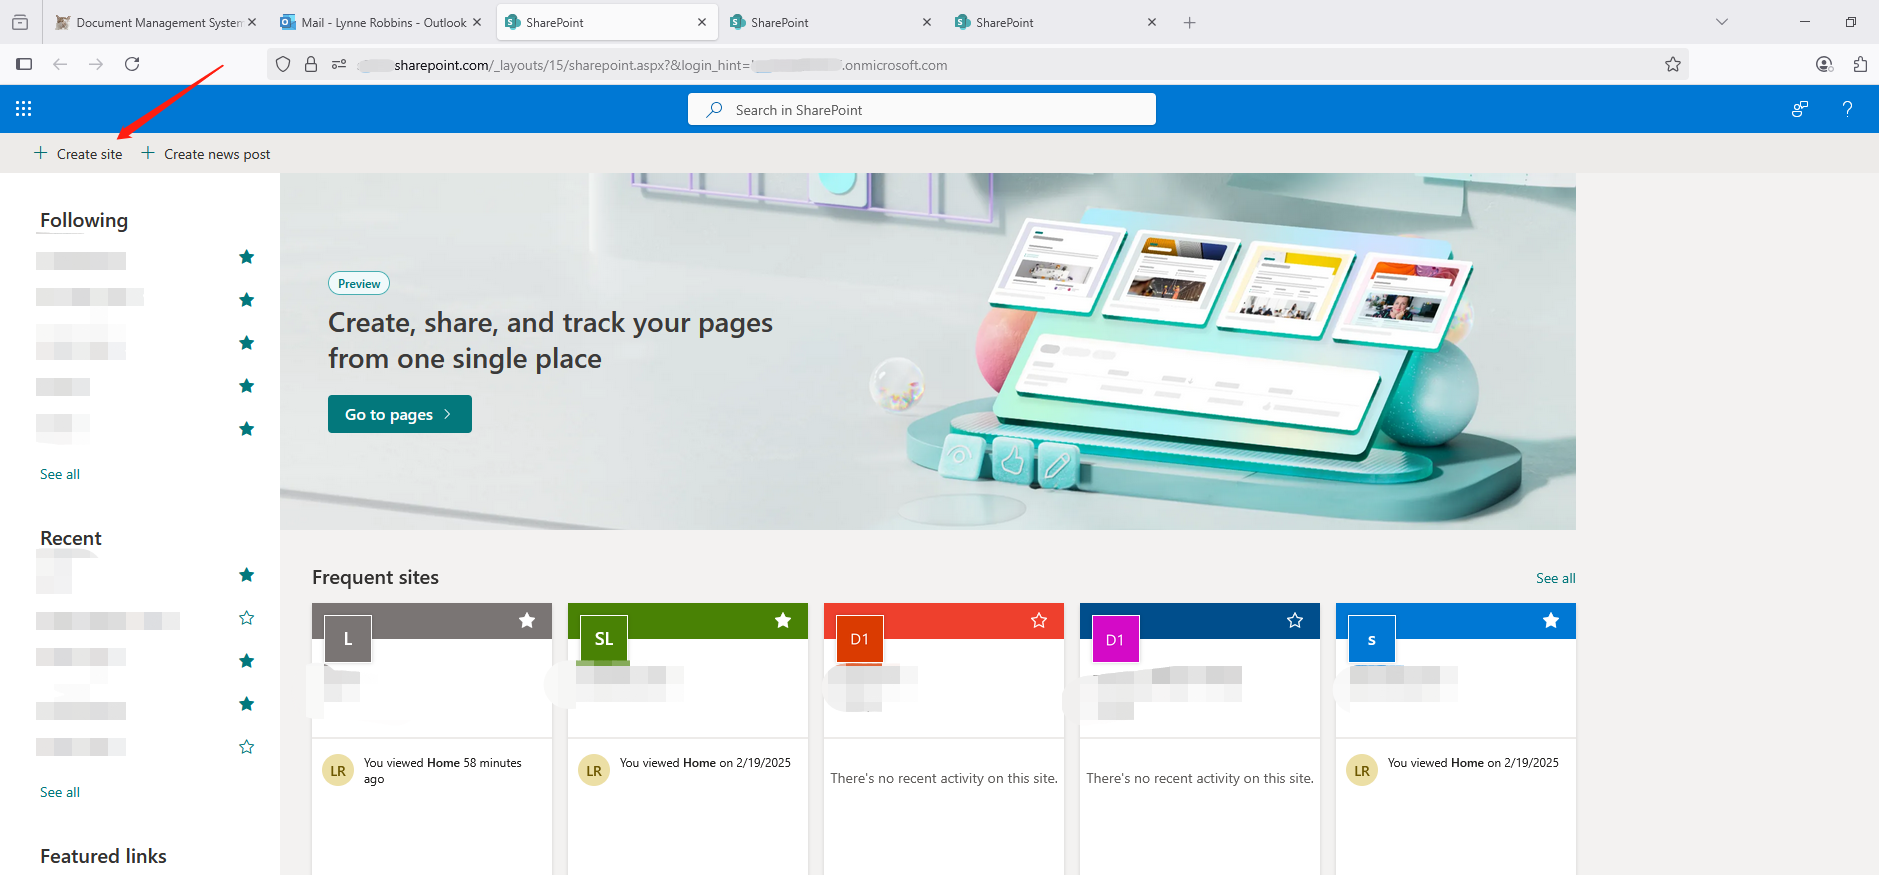
Task: Follow the last site under Recent
Action: click(x=246, y=747)
